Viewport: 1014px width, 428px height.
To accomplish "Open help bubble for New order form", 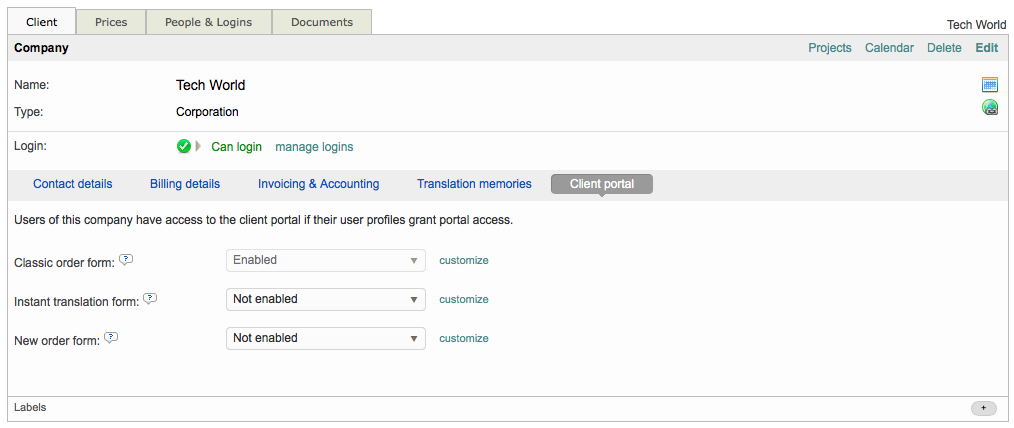I will (111, 337).
